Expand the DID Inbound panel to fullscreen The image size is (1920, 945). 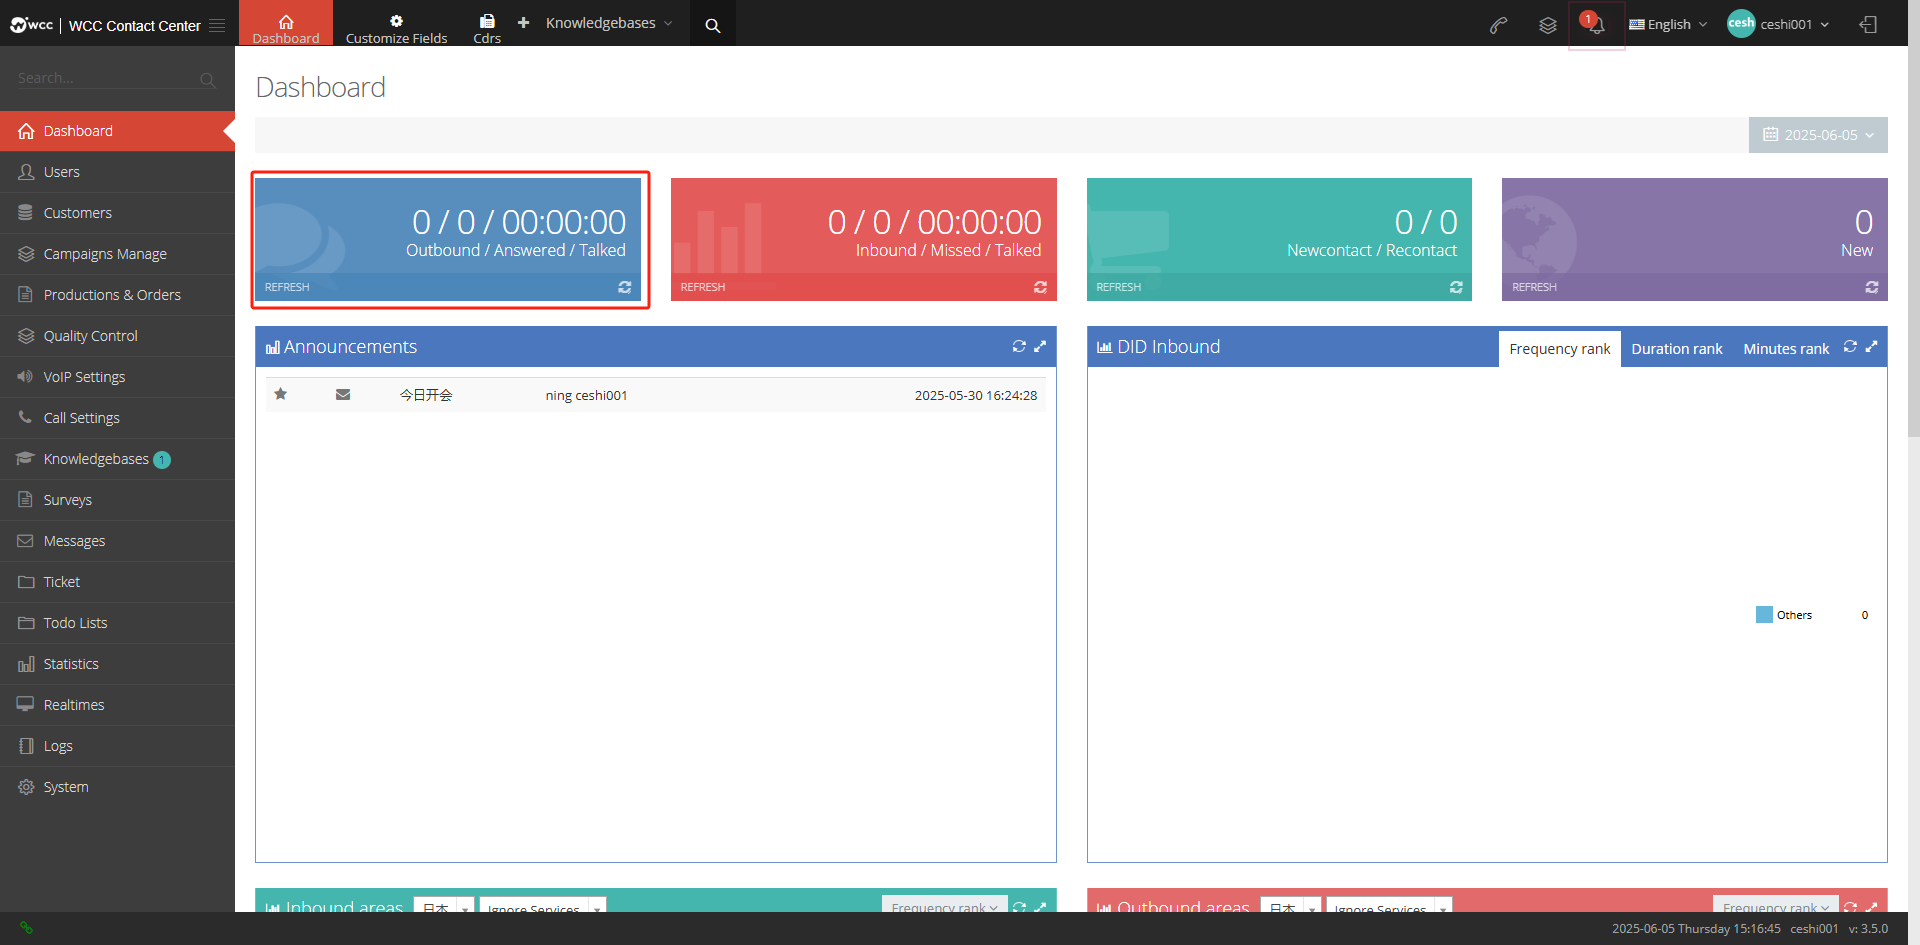tap(1871, 346)
